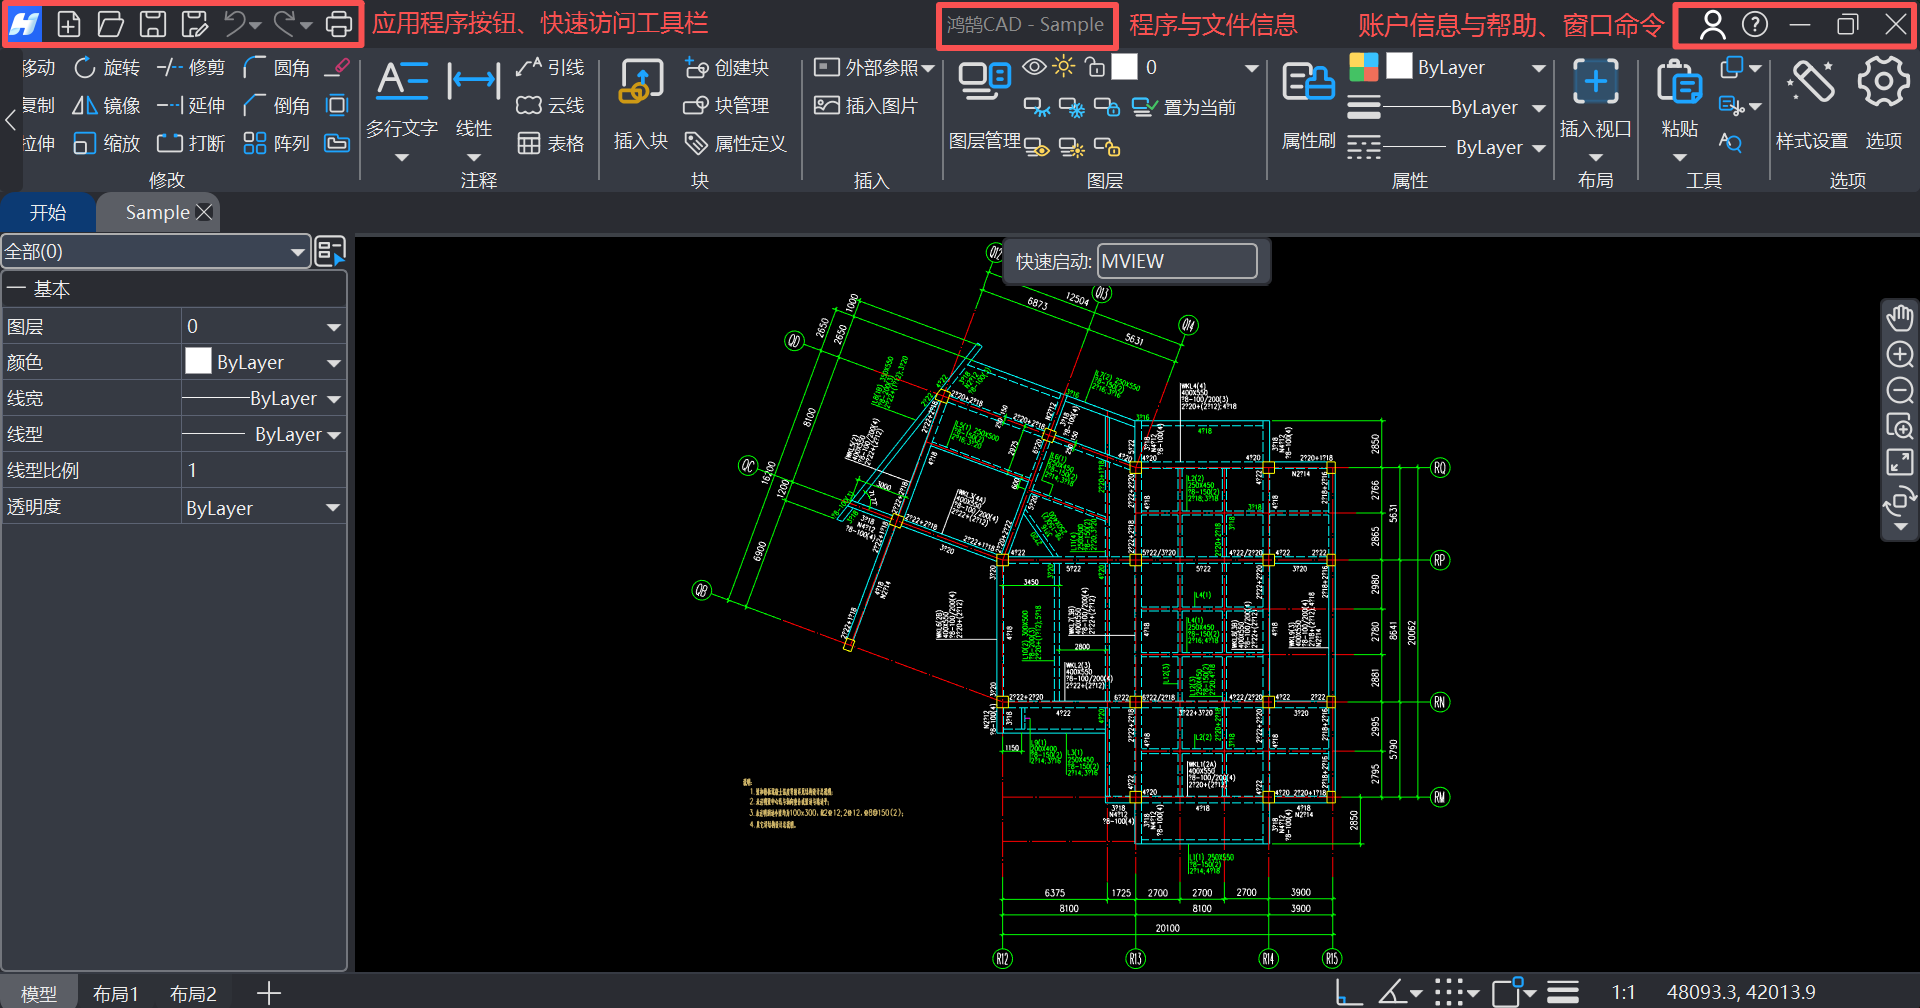Toggle the layer freeze sun icon

point(1064,67)
